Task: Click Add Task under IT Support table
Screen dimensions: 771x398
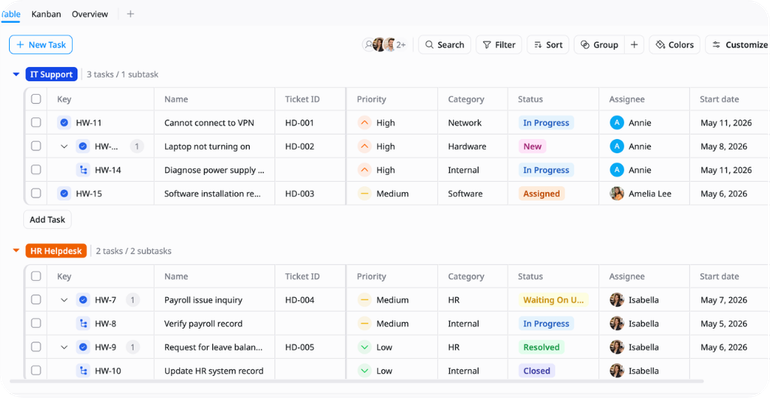Action: pyautogui.click(x=47, y=220)
